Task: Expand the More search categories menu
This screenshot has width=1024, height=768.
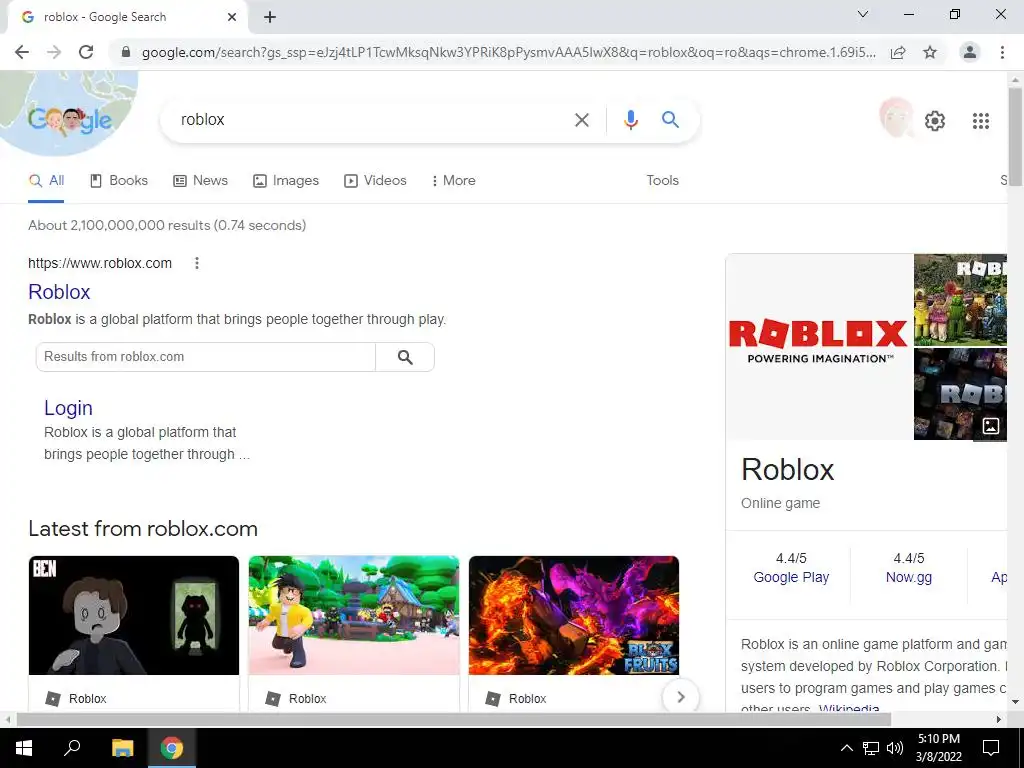Action: (453, 181)
